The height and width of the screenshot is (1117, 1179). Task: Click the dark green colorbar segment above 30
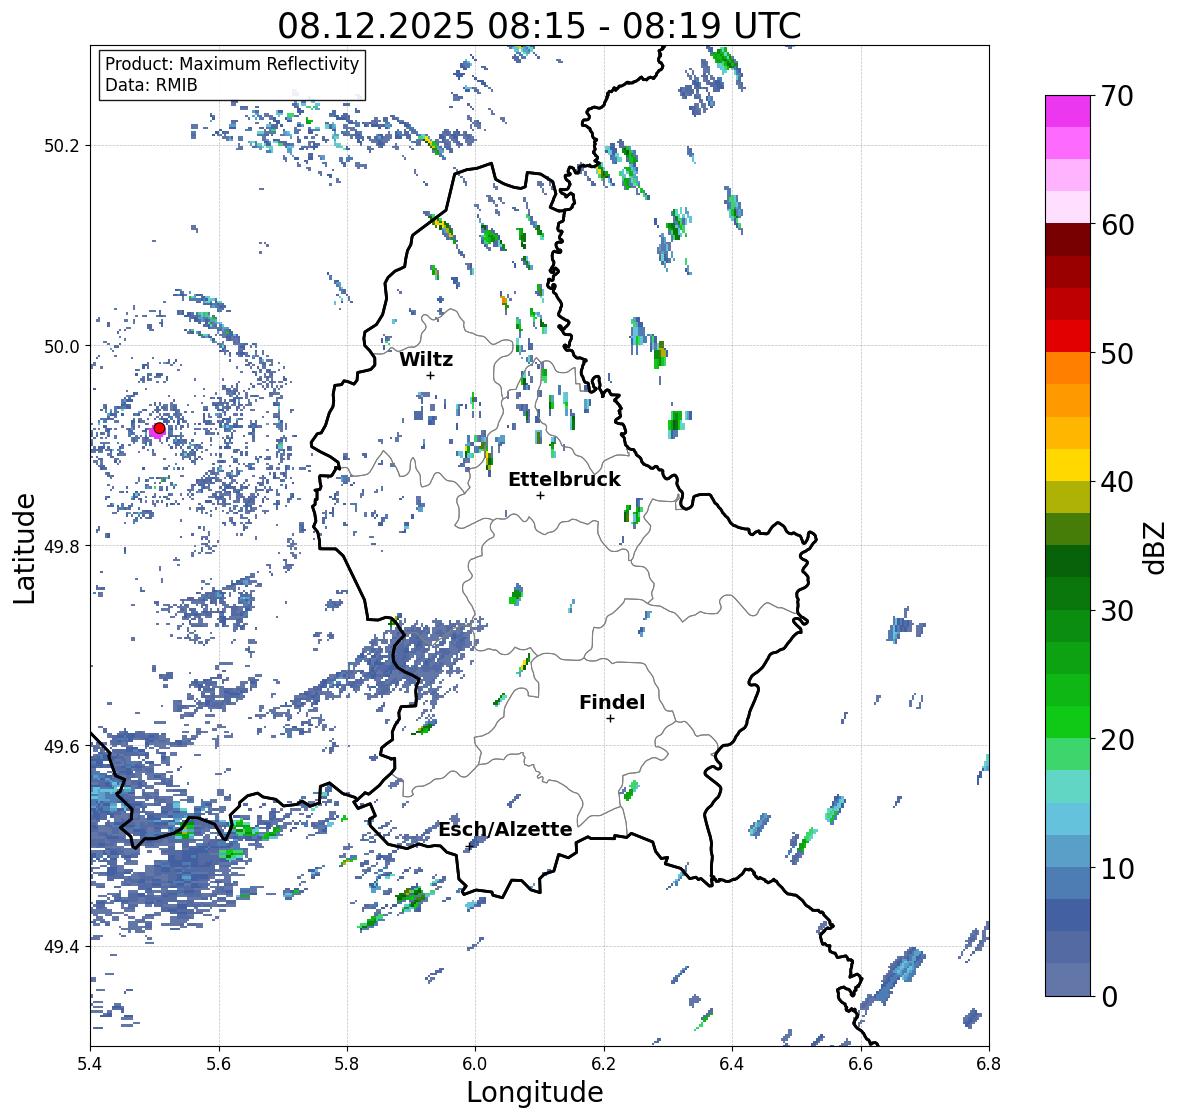coord(1068,594)
